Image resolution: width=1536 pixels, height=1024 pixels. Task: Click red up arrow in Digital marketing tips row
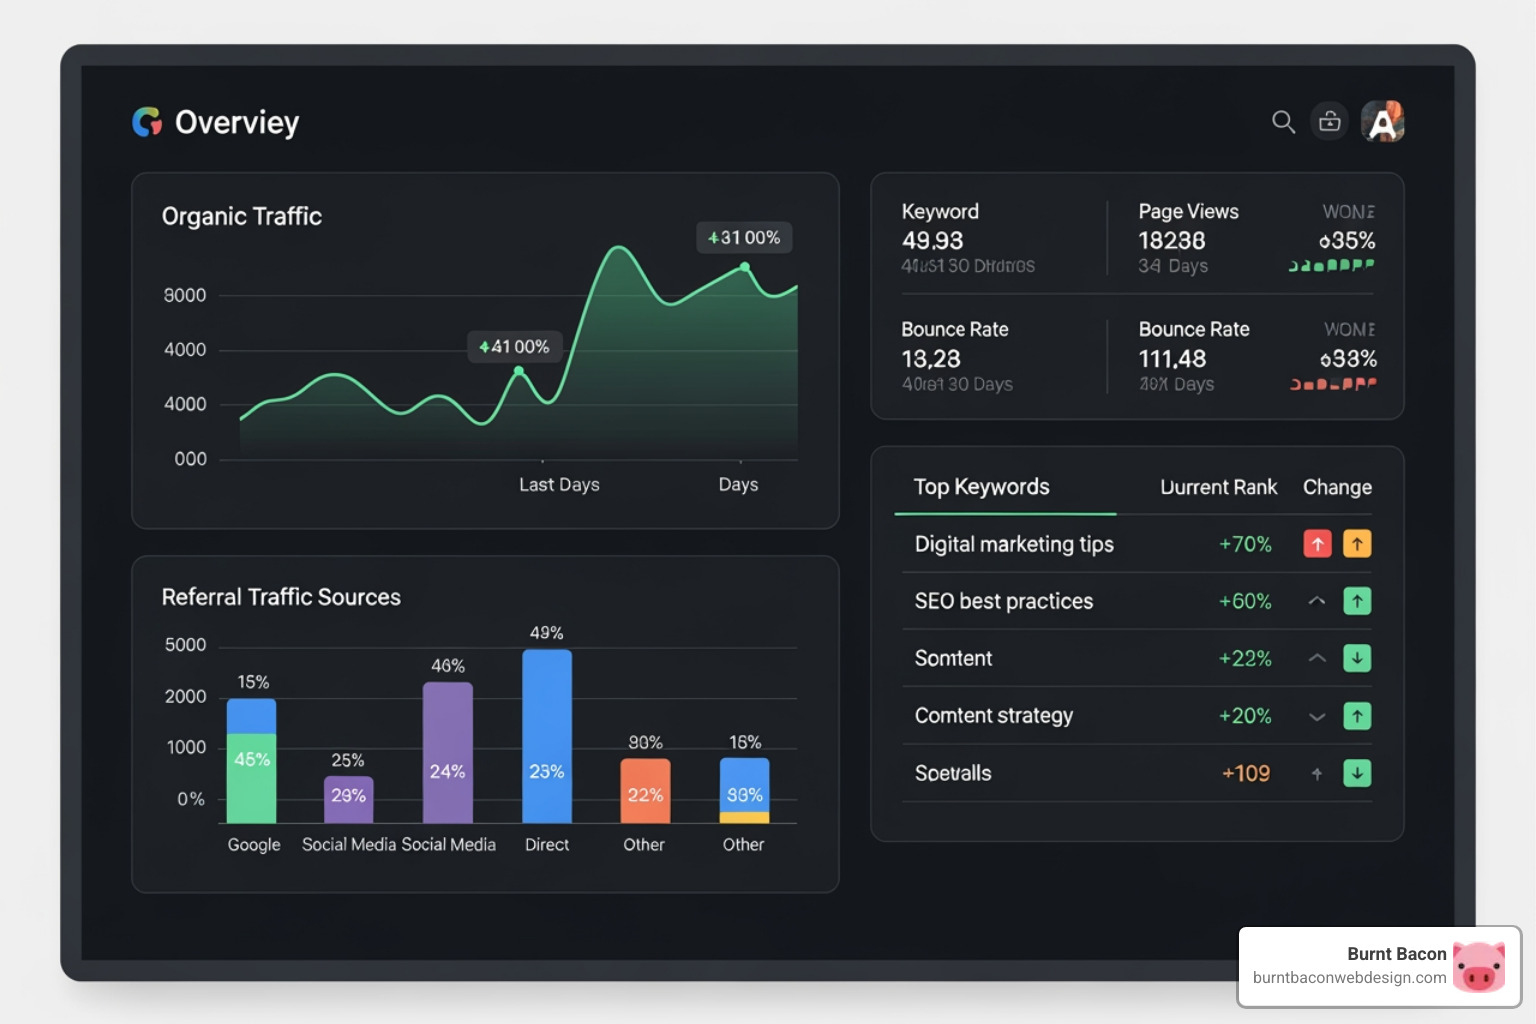1317,544
